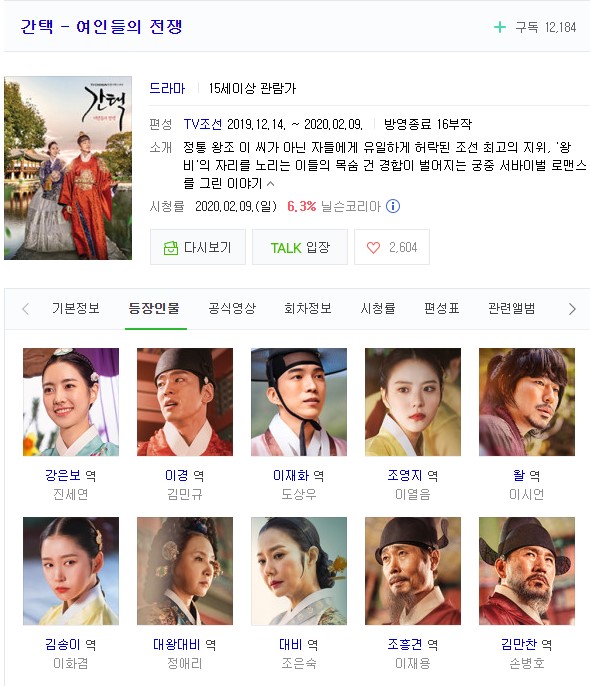590x686 pixels.
Task: Open the Nielsen Korea rating info icon
Action: click(x=393, y=206)
